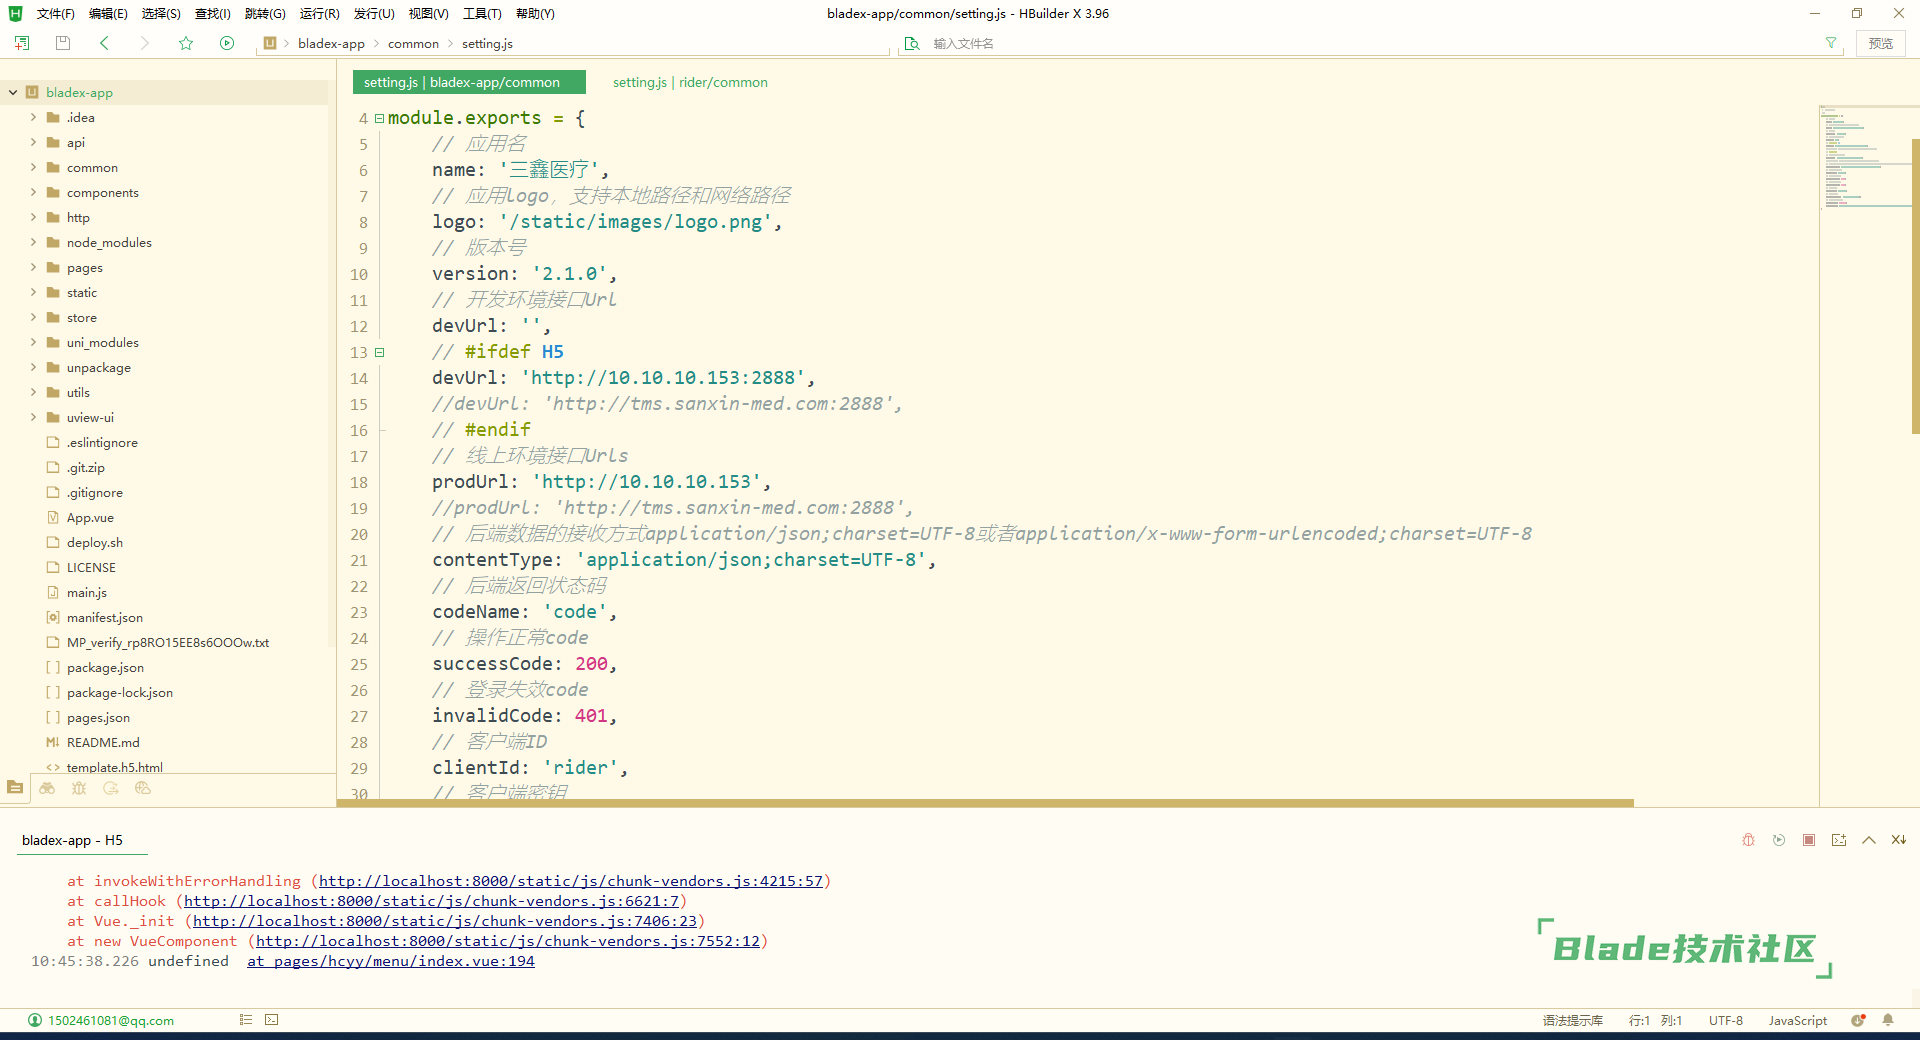Click the file search icon left of input
The width and height of the screenshot is (1920, 1040).
click(x=912, y=43)
